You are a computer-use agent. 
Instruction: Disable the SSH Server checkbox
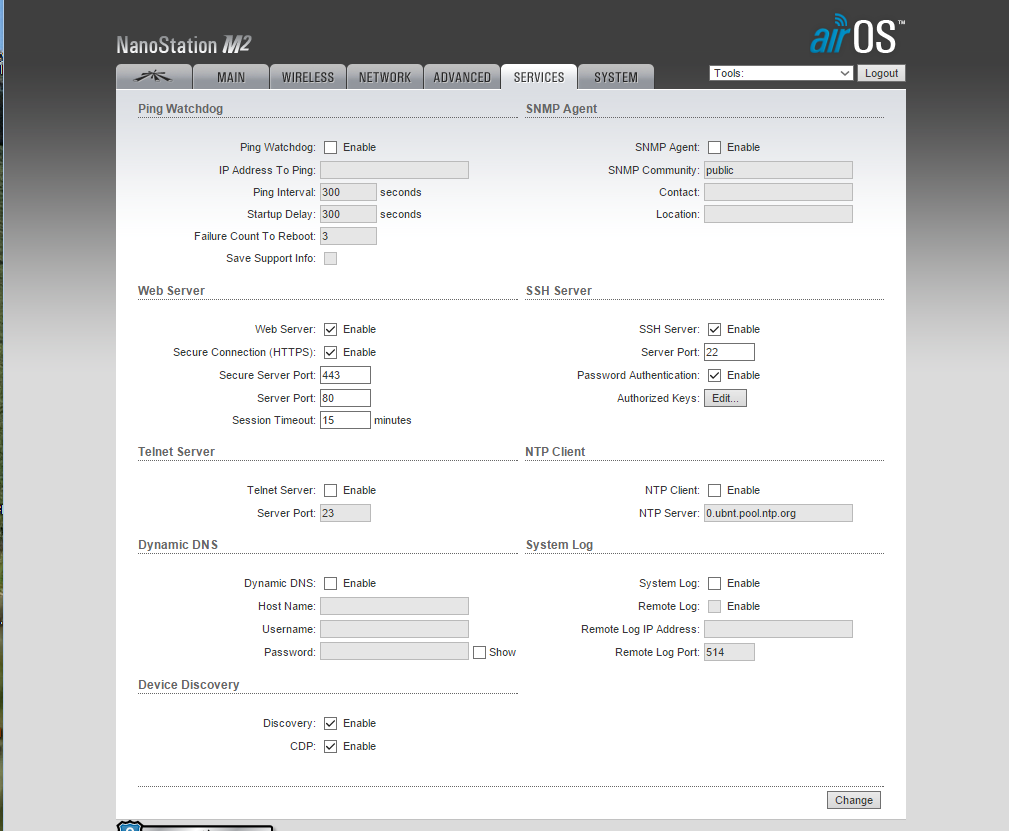[715, 329]
